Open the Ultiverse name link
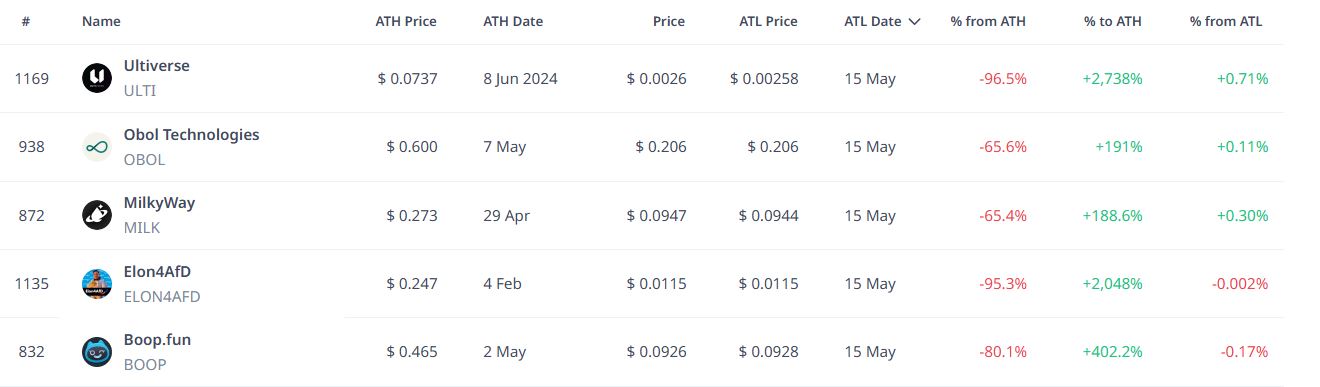The height and width of the screenshot is (387, 1320). pyautogui.click(x=156, y=66)
